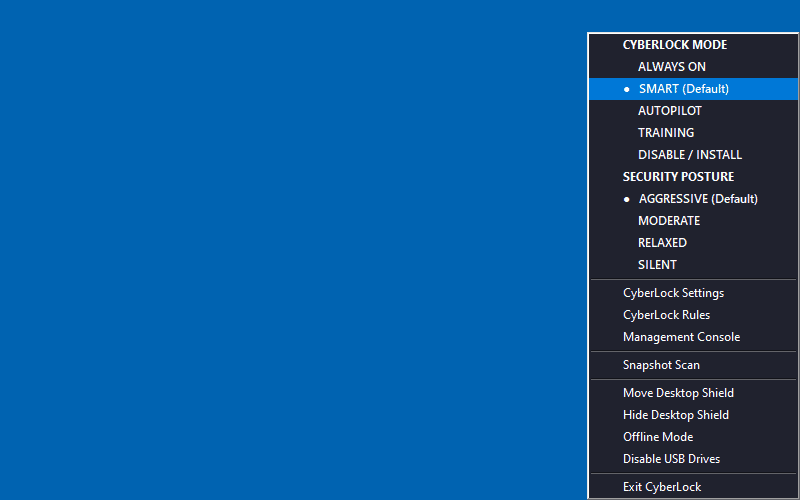Start a Snapshot Scan
This screenshot has width=800, height=500.
point(661,365)
